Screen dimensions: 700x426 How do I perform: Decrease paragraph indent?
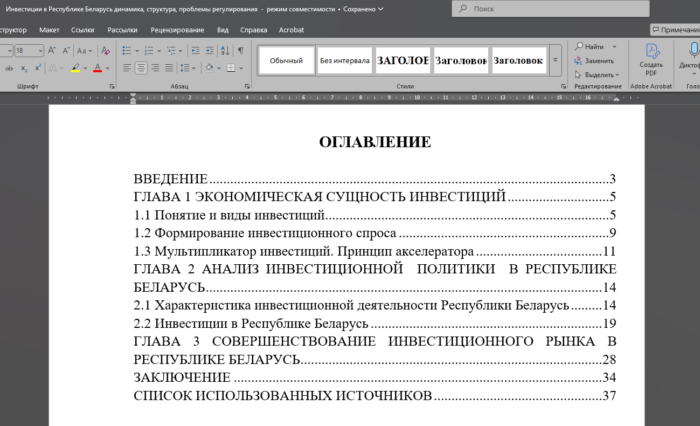point(195,50)
